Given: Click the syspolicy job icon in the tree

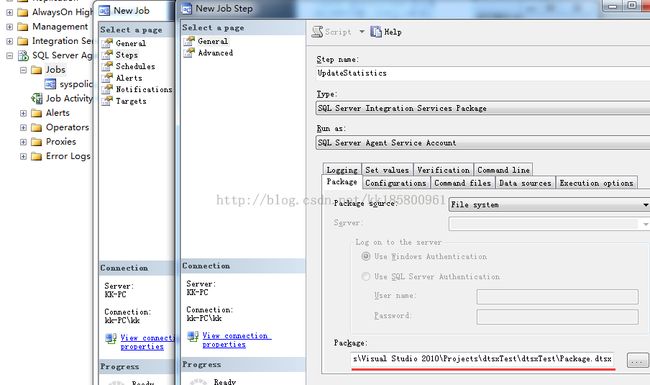Looking at the screenshot, I should pos(50,84).
